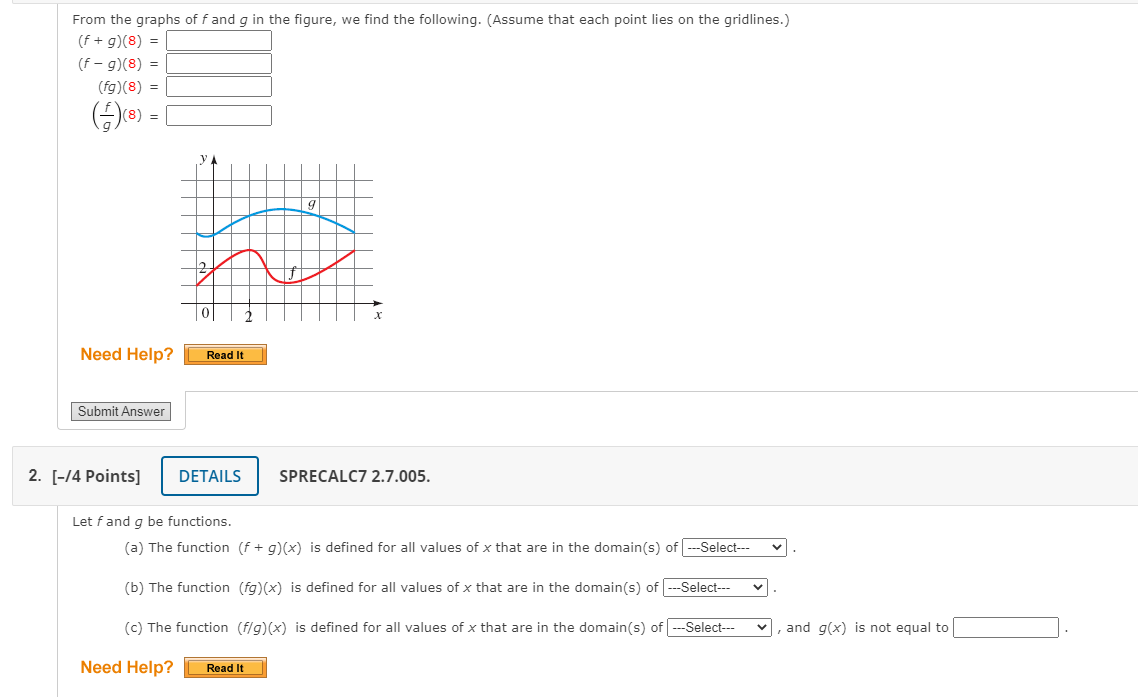Screen dimensions: 1138x697
Task: Click the g(x) not equal to answer box
Action: point(1006,627)
